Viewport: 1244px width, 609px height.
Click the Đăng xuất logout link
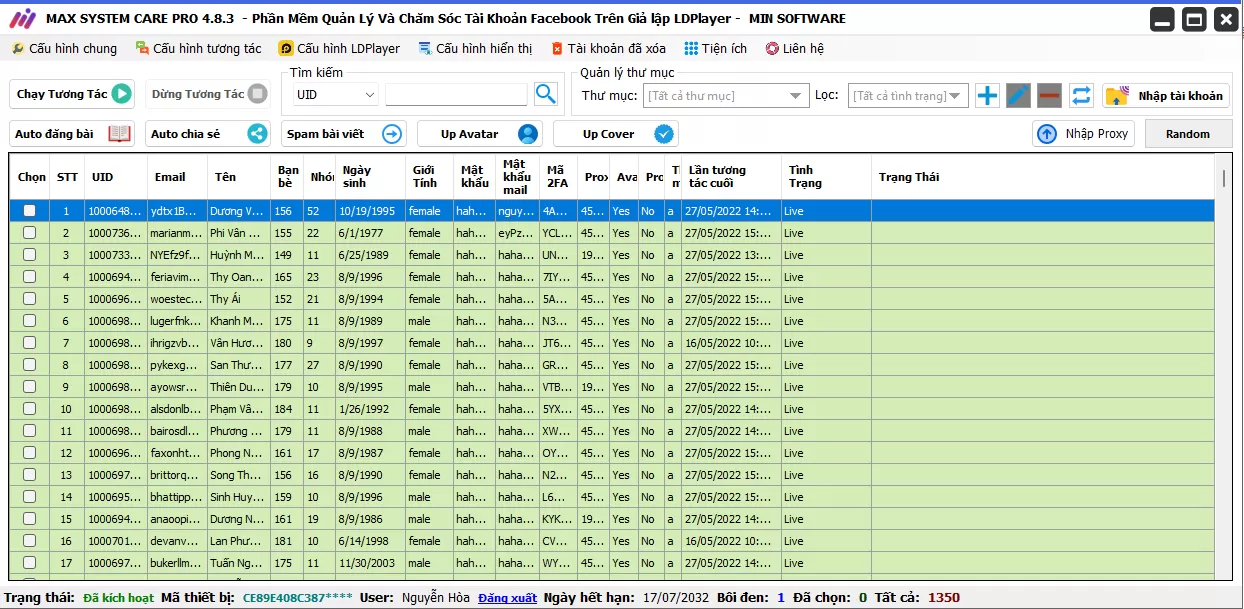(x=507, y=598)
